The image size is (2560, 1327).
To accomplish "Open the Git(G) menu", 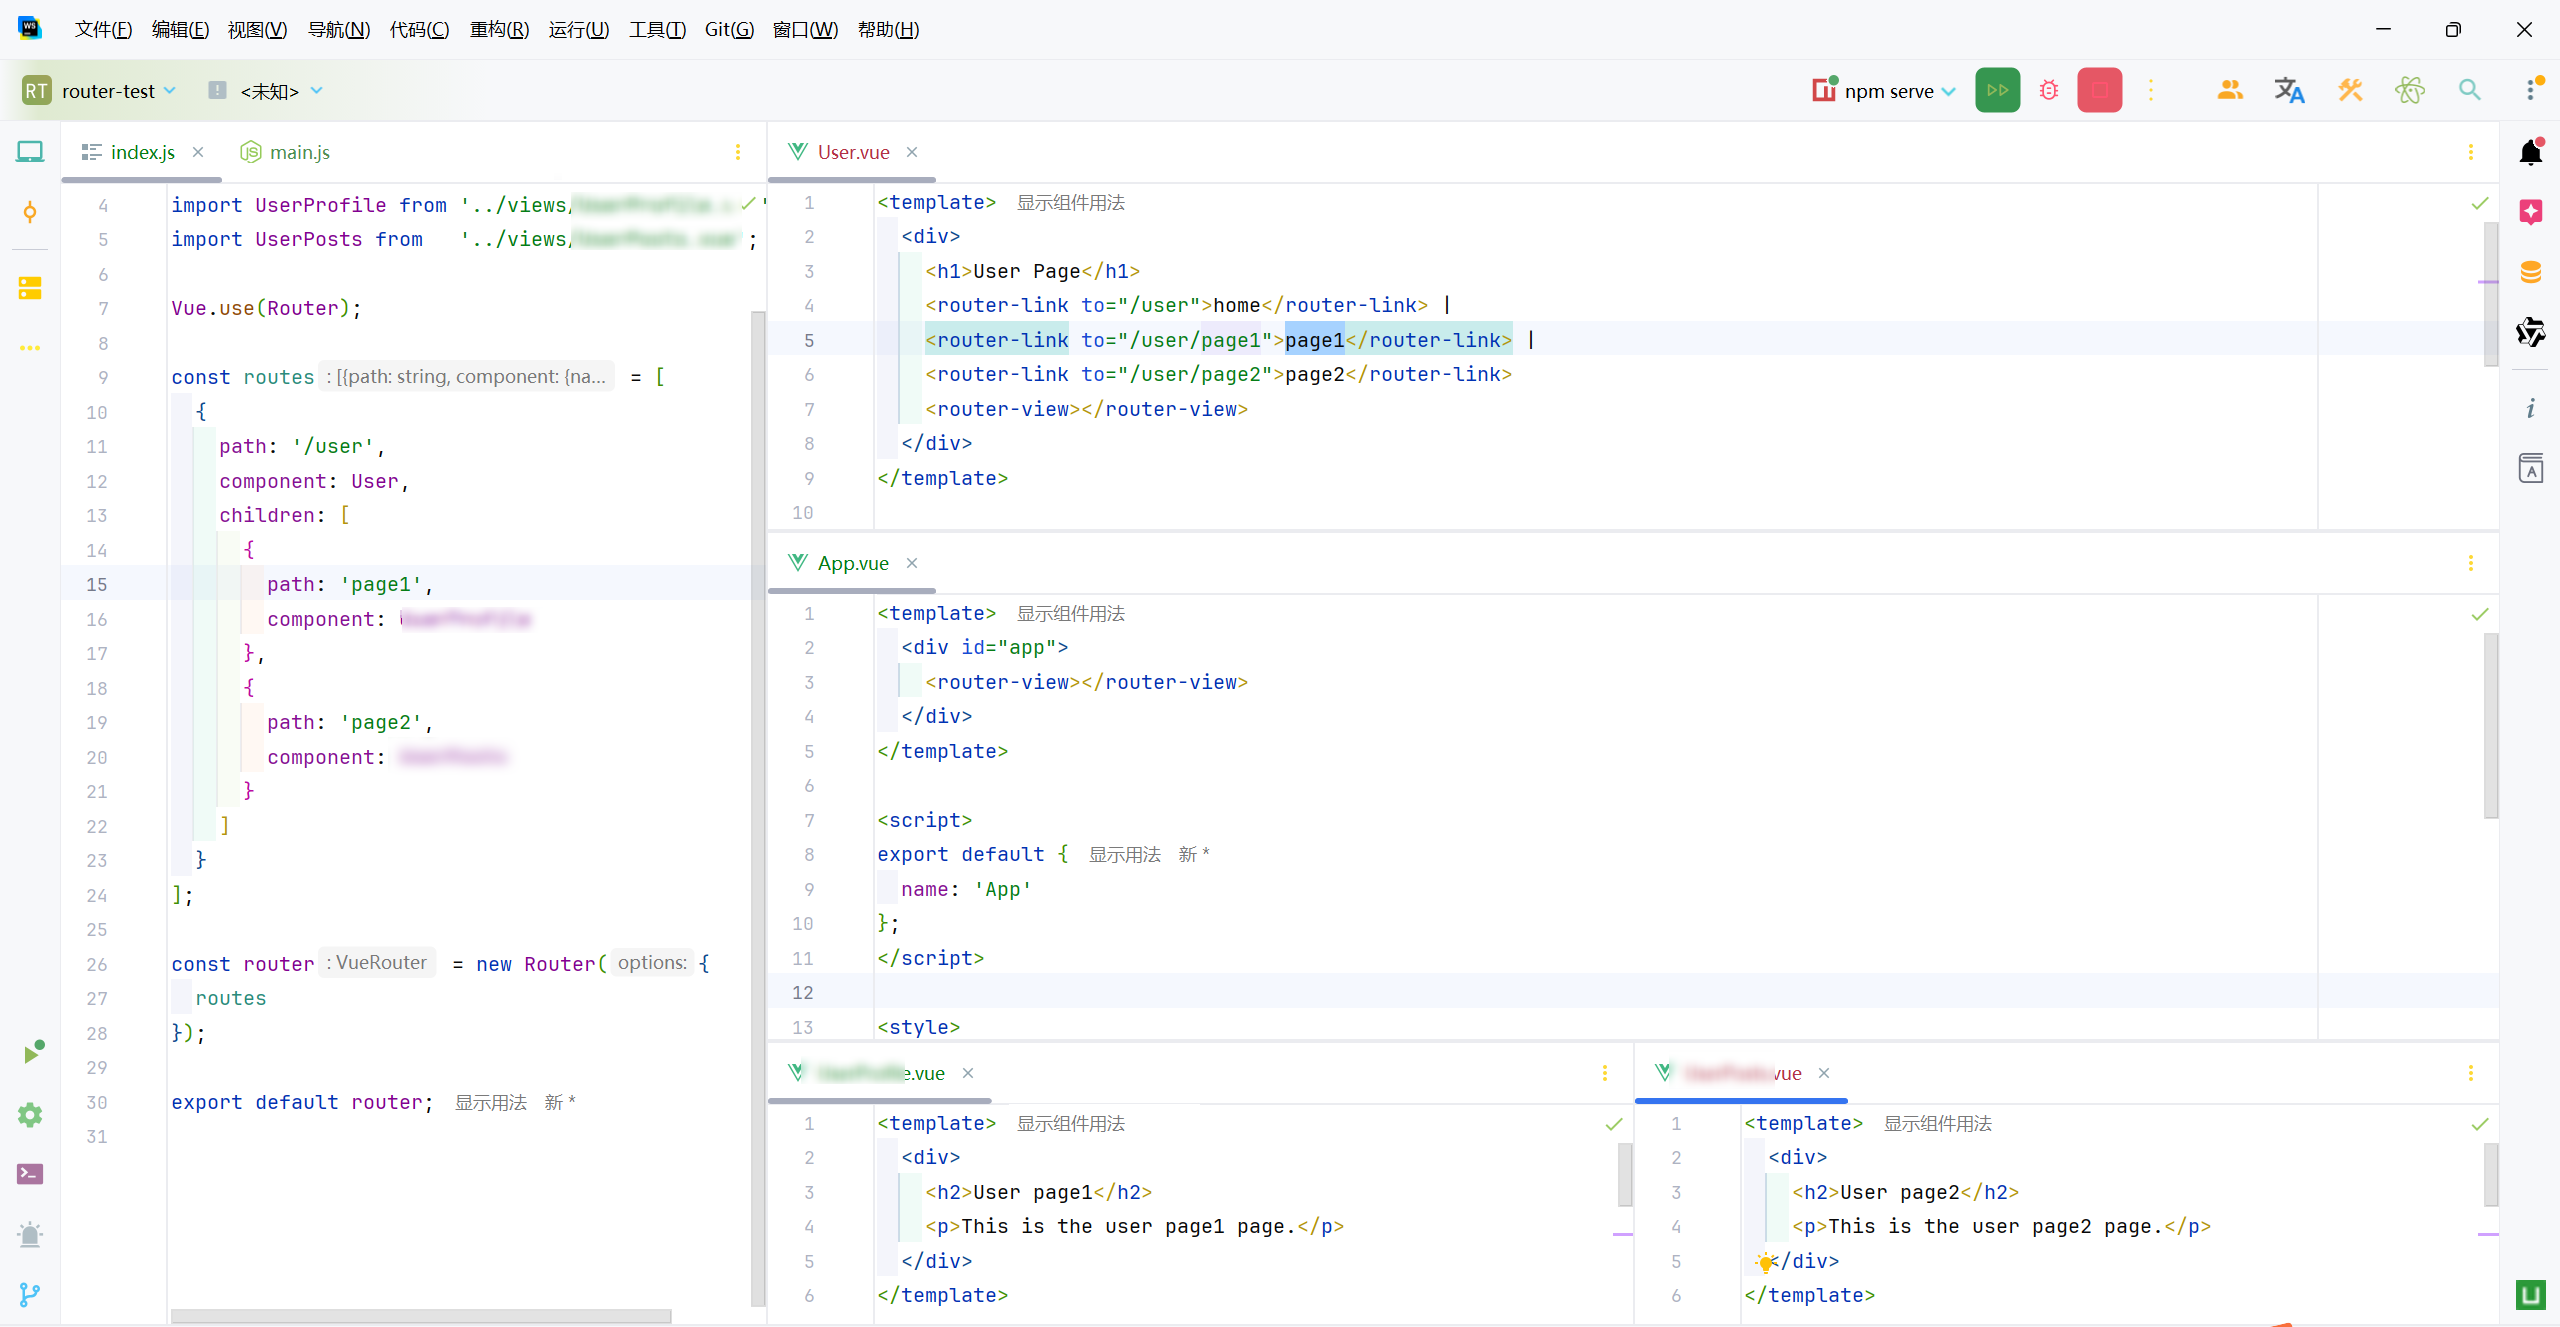I will click(729, 30).
